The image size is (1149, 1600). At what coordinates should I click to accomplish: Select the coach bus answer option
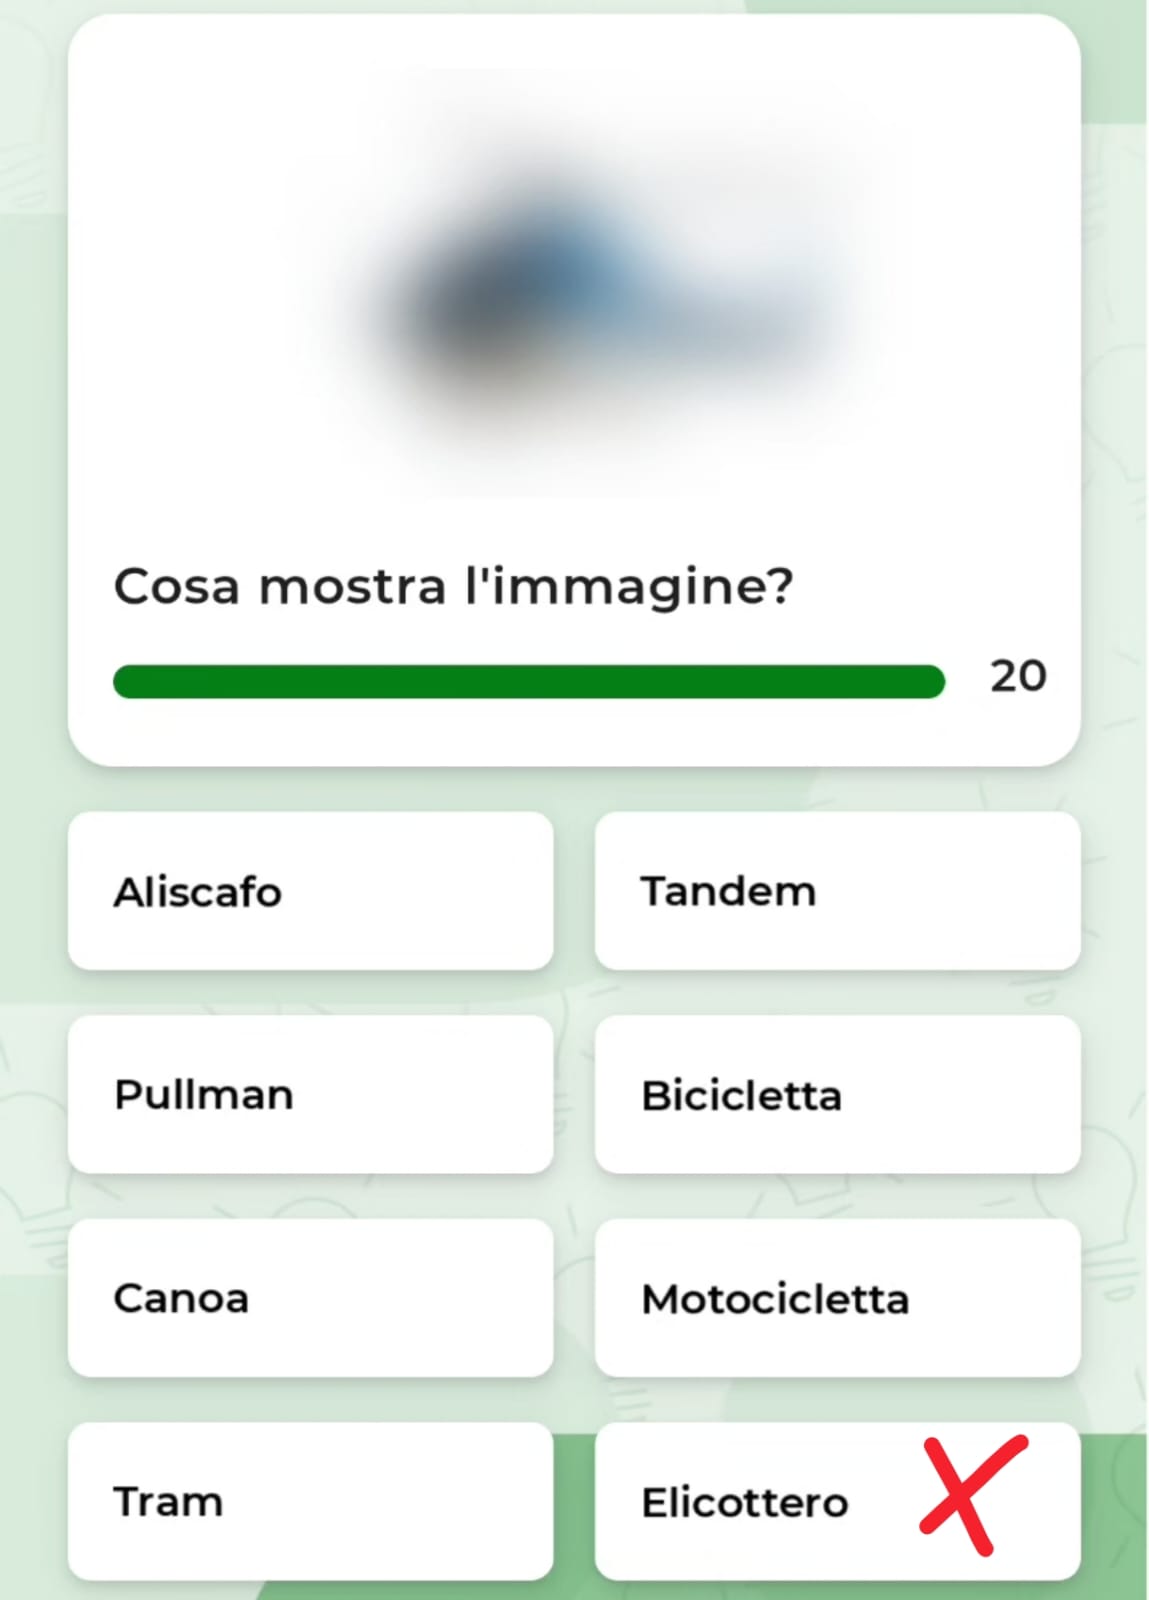coord(310,1095)
